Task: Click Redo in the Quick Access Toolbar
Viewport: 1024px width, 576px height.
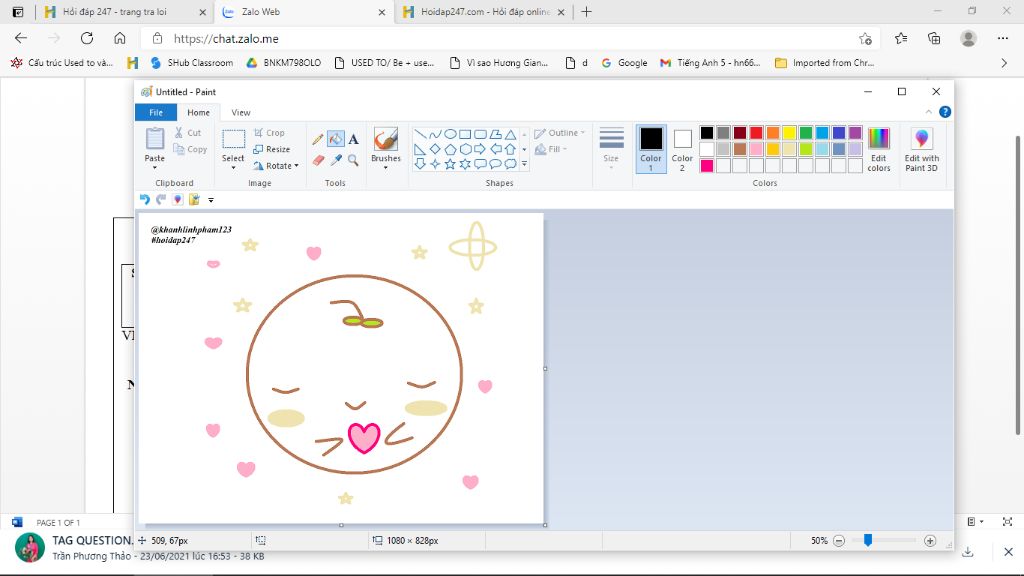Action: click(x=161, y=199)
